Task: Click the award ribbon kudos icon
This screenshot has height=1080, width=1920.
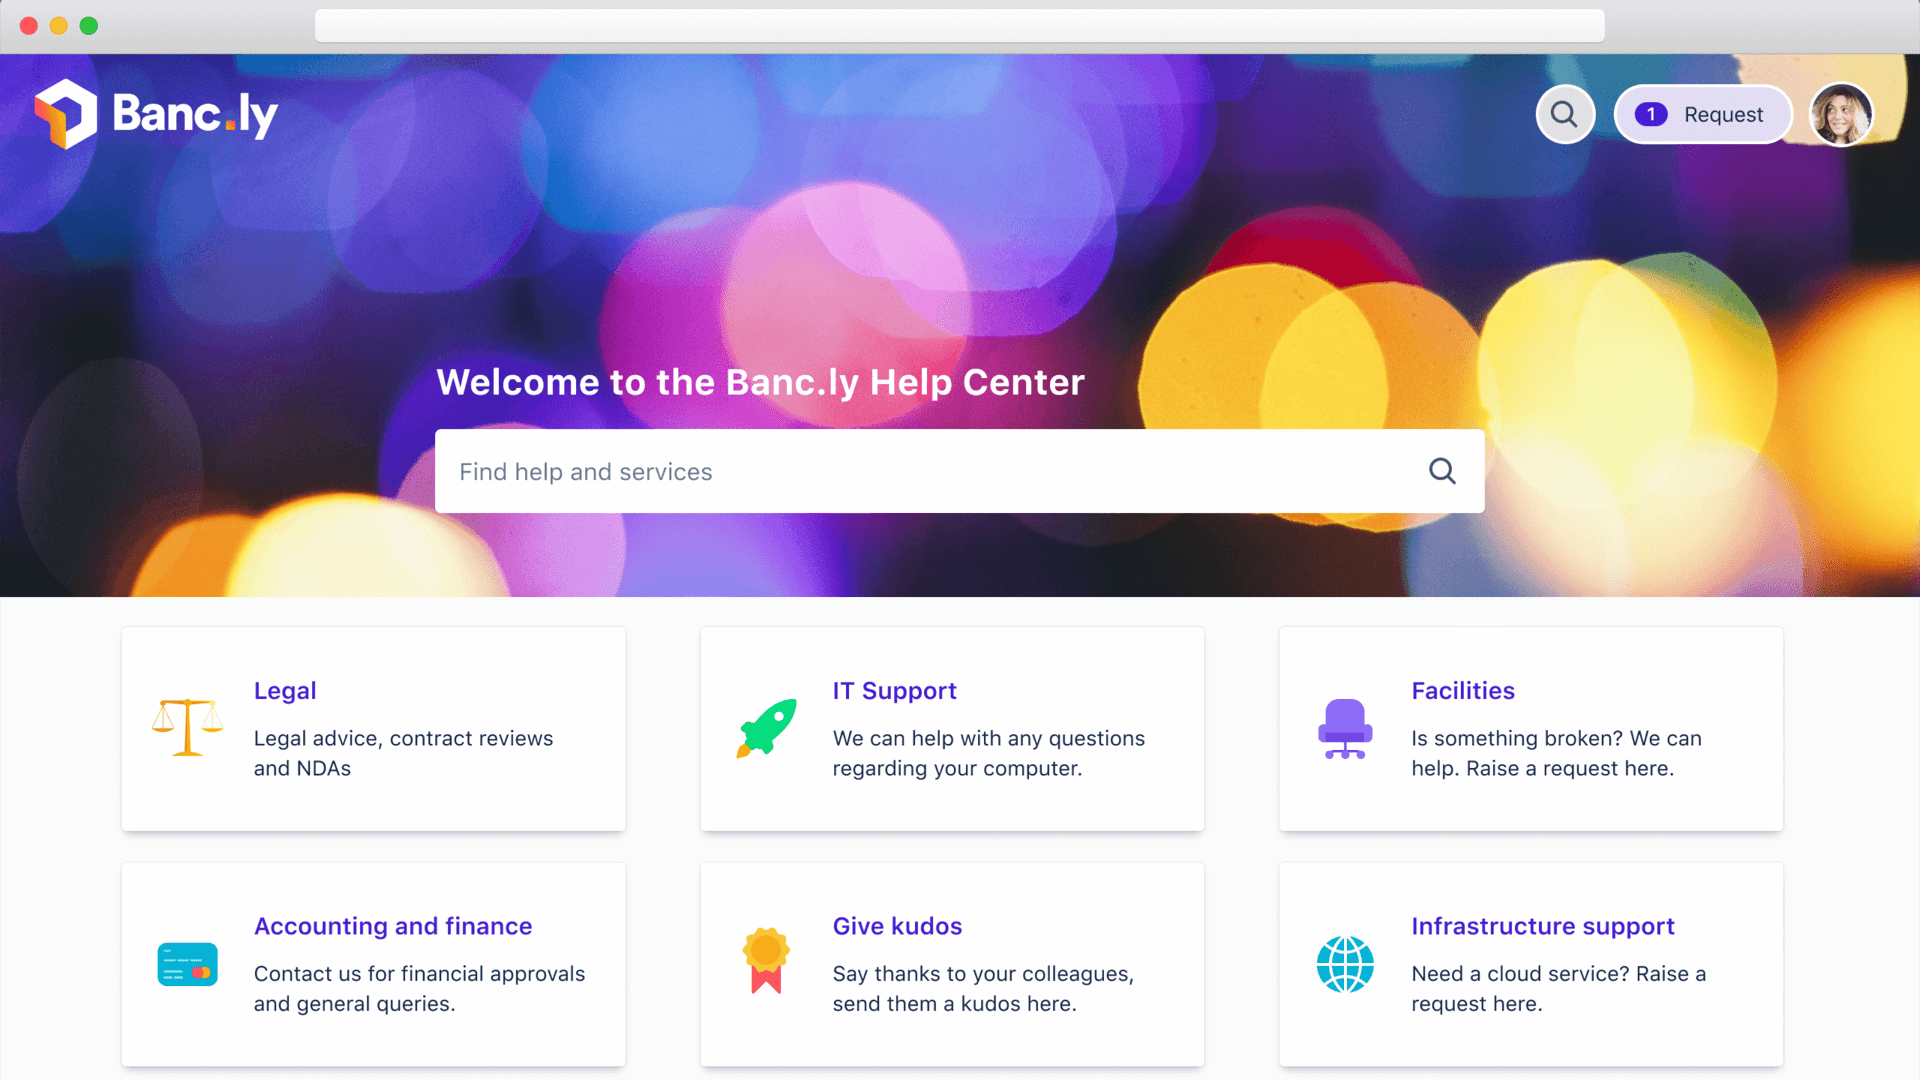Action: pos(766,961)
